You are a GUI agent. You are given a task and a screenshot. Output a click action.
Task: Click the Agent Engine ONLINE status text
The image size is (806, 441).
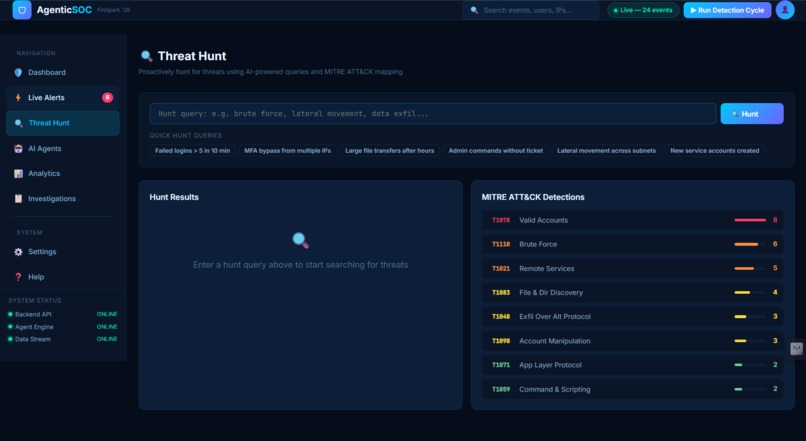click(x=107, y=327)
